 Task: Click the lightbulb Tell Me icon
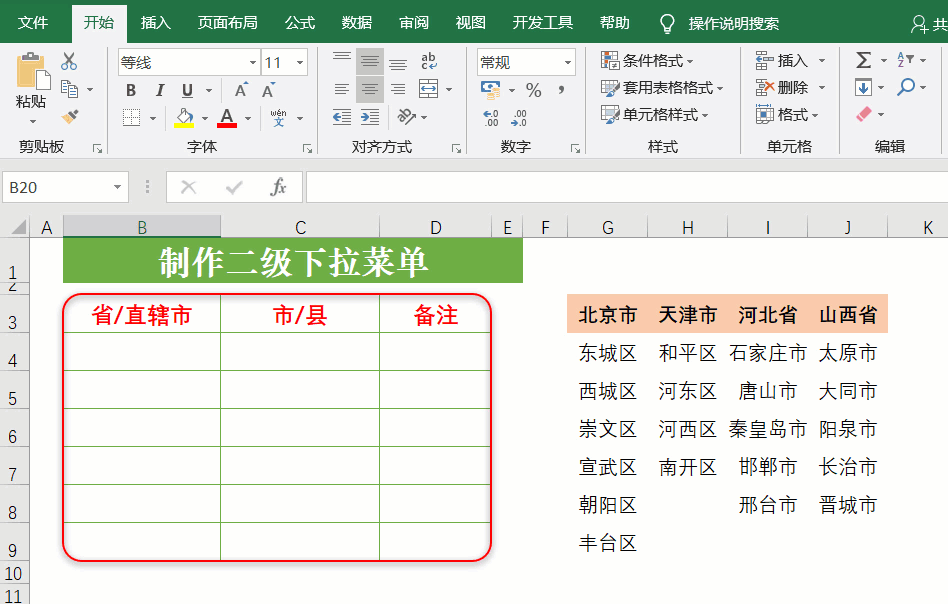point(667,24)
